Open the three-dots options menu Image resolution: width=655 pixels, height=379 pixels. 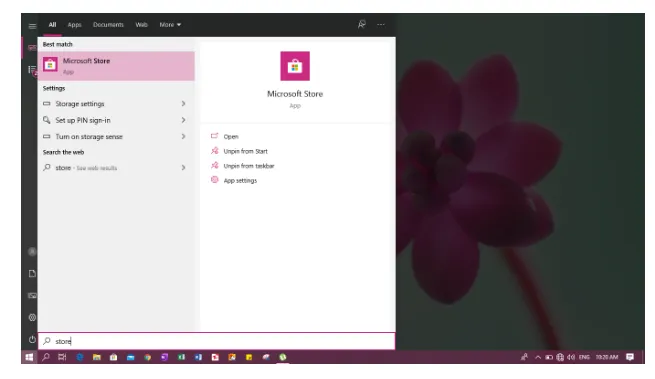coord(381,25)
